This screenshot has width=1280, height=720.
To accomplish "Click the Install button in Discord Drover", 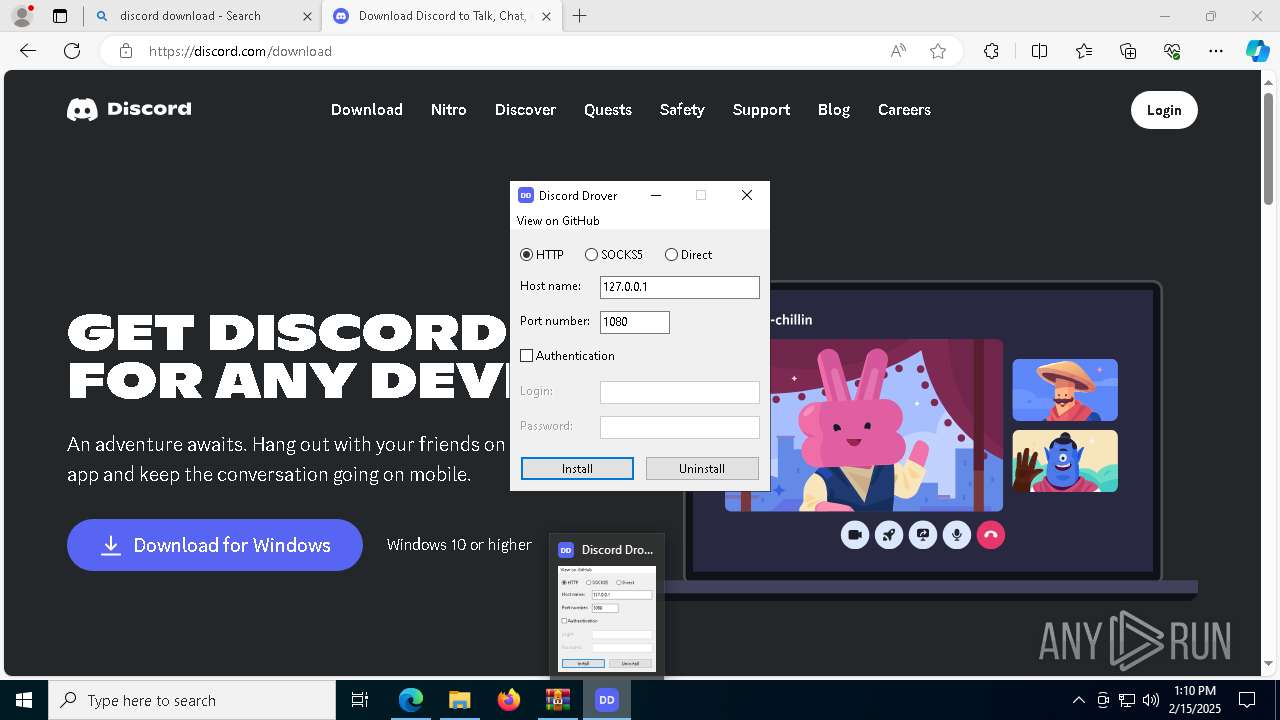I will 577,468.
